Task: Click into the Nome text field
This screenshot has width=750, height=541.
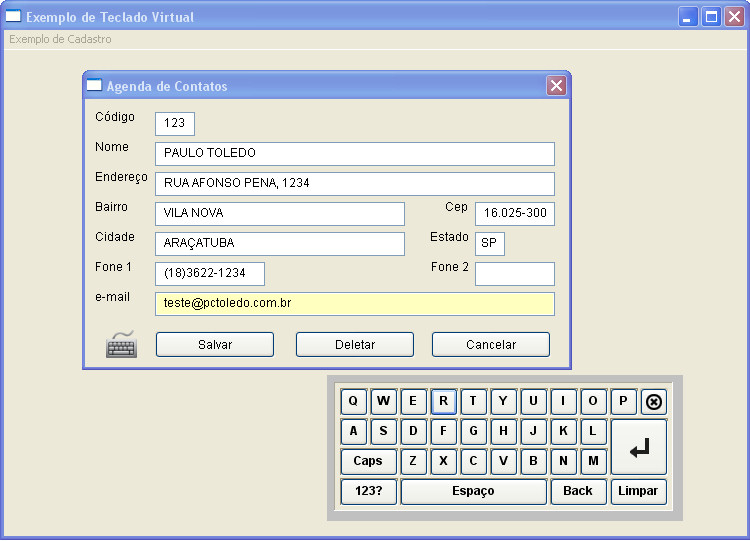Action: (354, 153)
